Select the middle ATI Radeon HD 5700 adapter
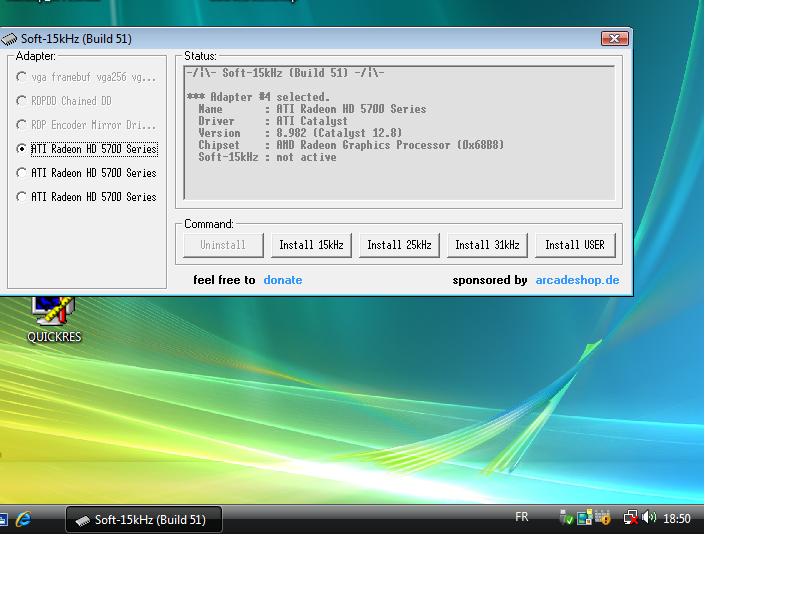The image size is (800, 600). click(86, 173)
